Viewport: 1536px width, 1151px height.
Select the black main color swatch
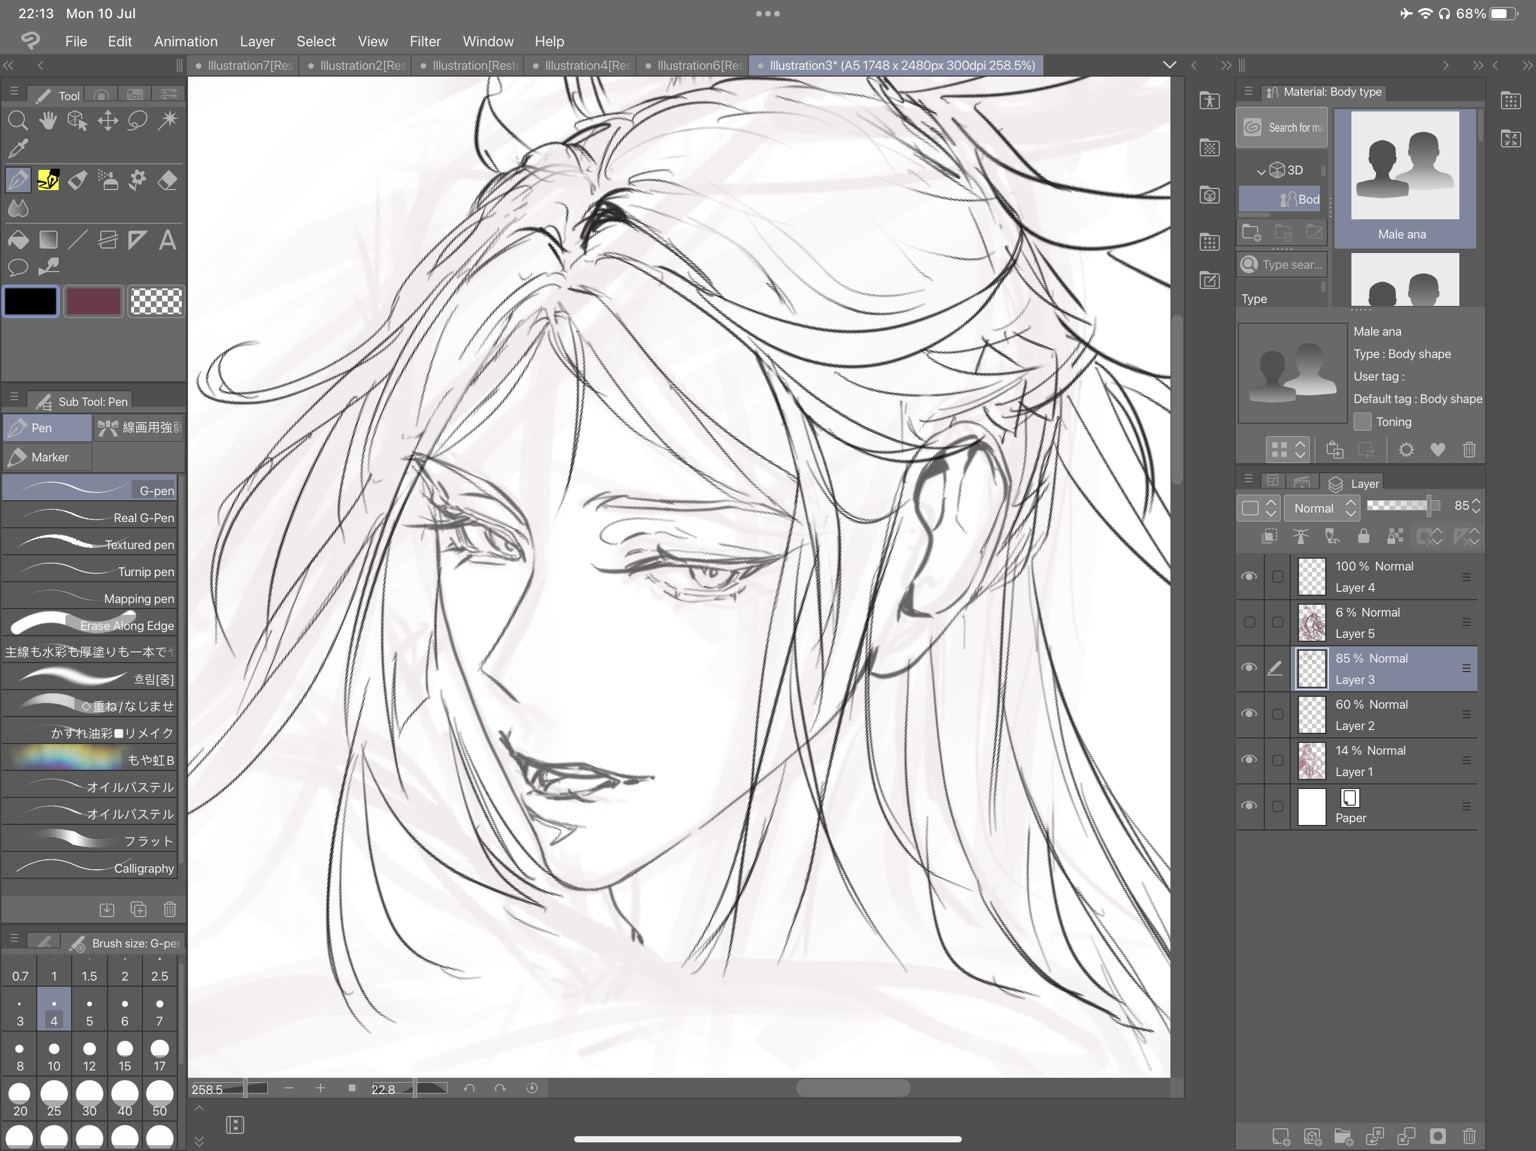31,301
